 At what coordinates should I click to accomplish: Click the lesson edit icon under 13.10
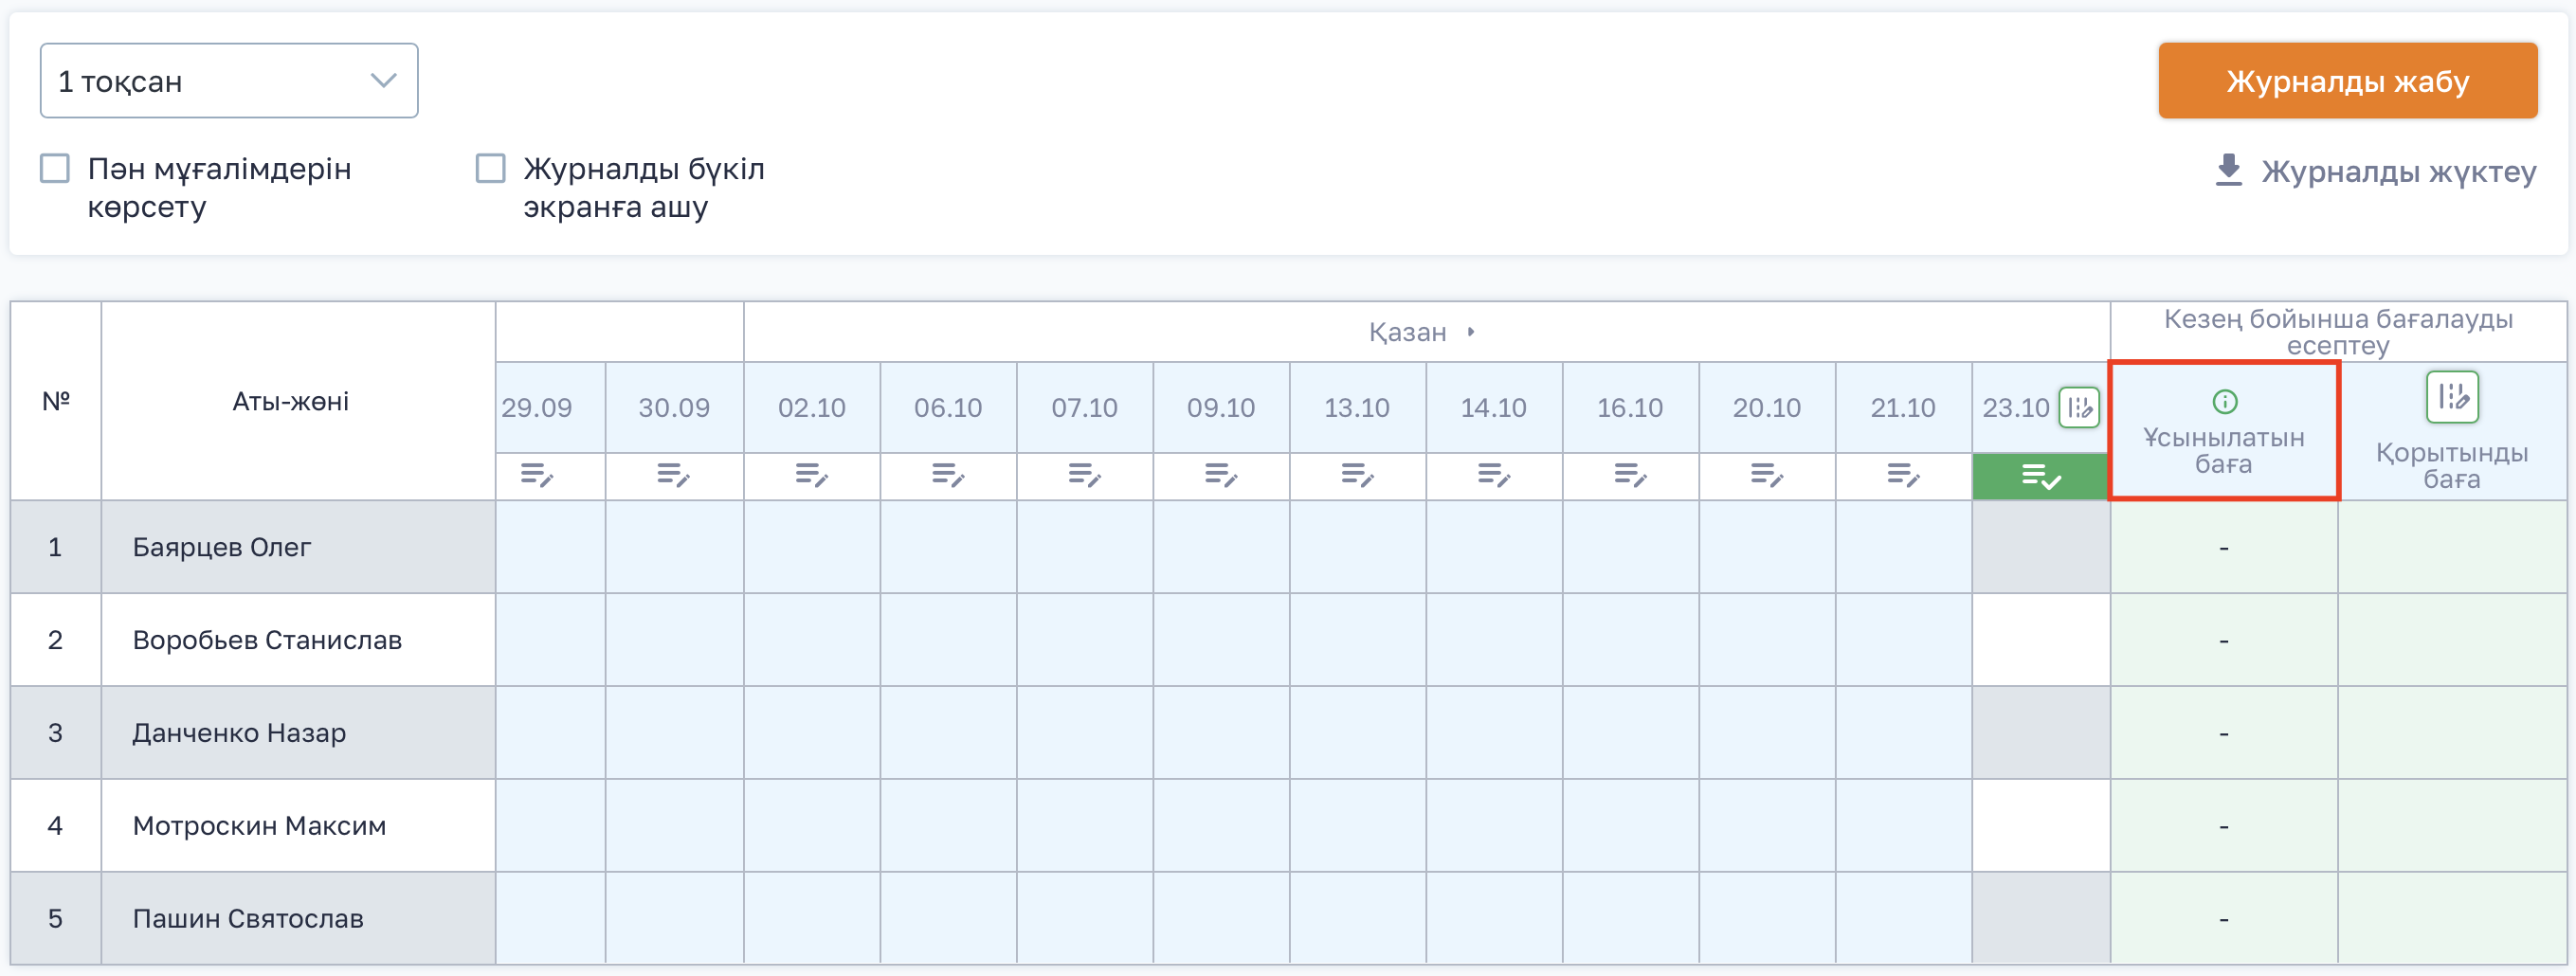tap(1357, 475)
